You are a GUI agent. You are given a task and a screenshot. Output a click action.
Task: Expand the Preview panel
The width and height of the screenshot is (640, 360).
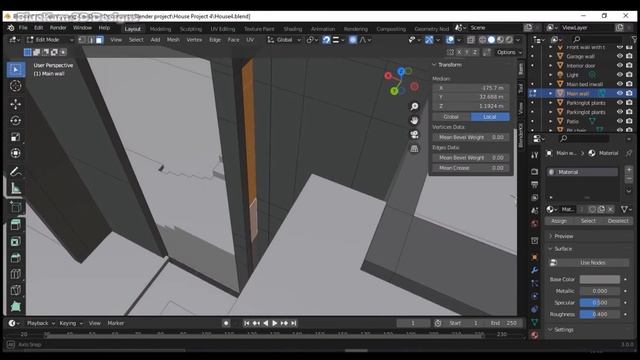click(550, 236)
